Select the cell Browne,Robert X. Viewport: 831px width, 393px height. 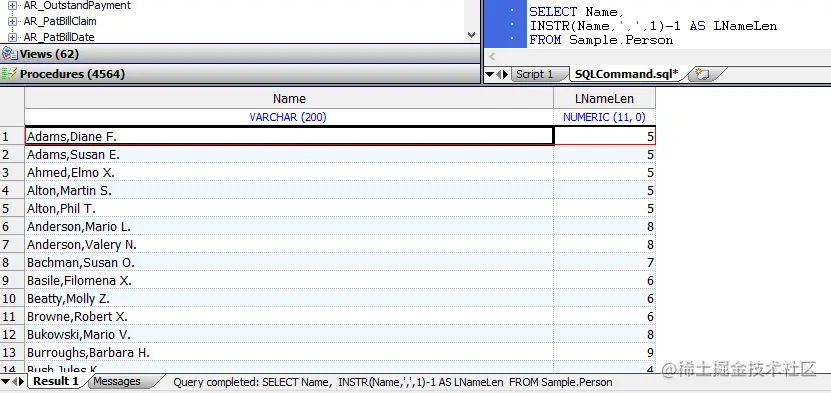click(289, 317)
